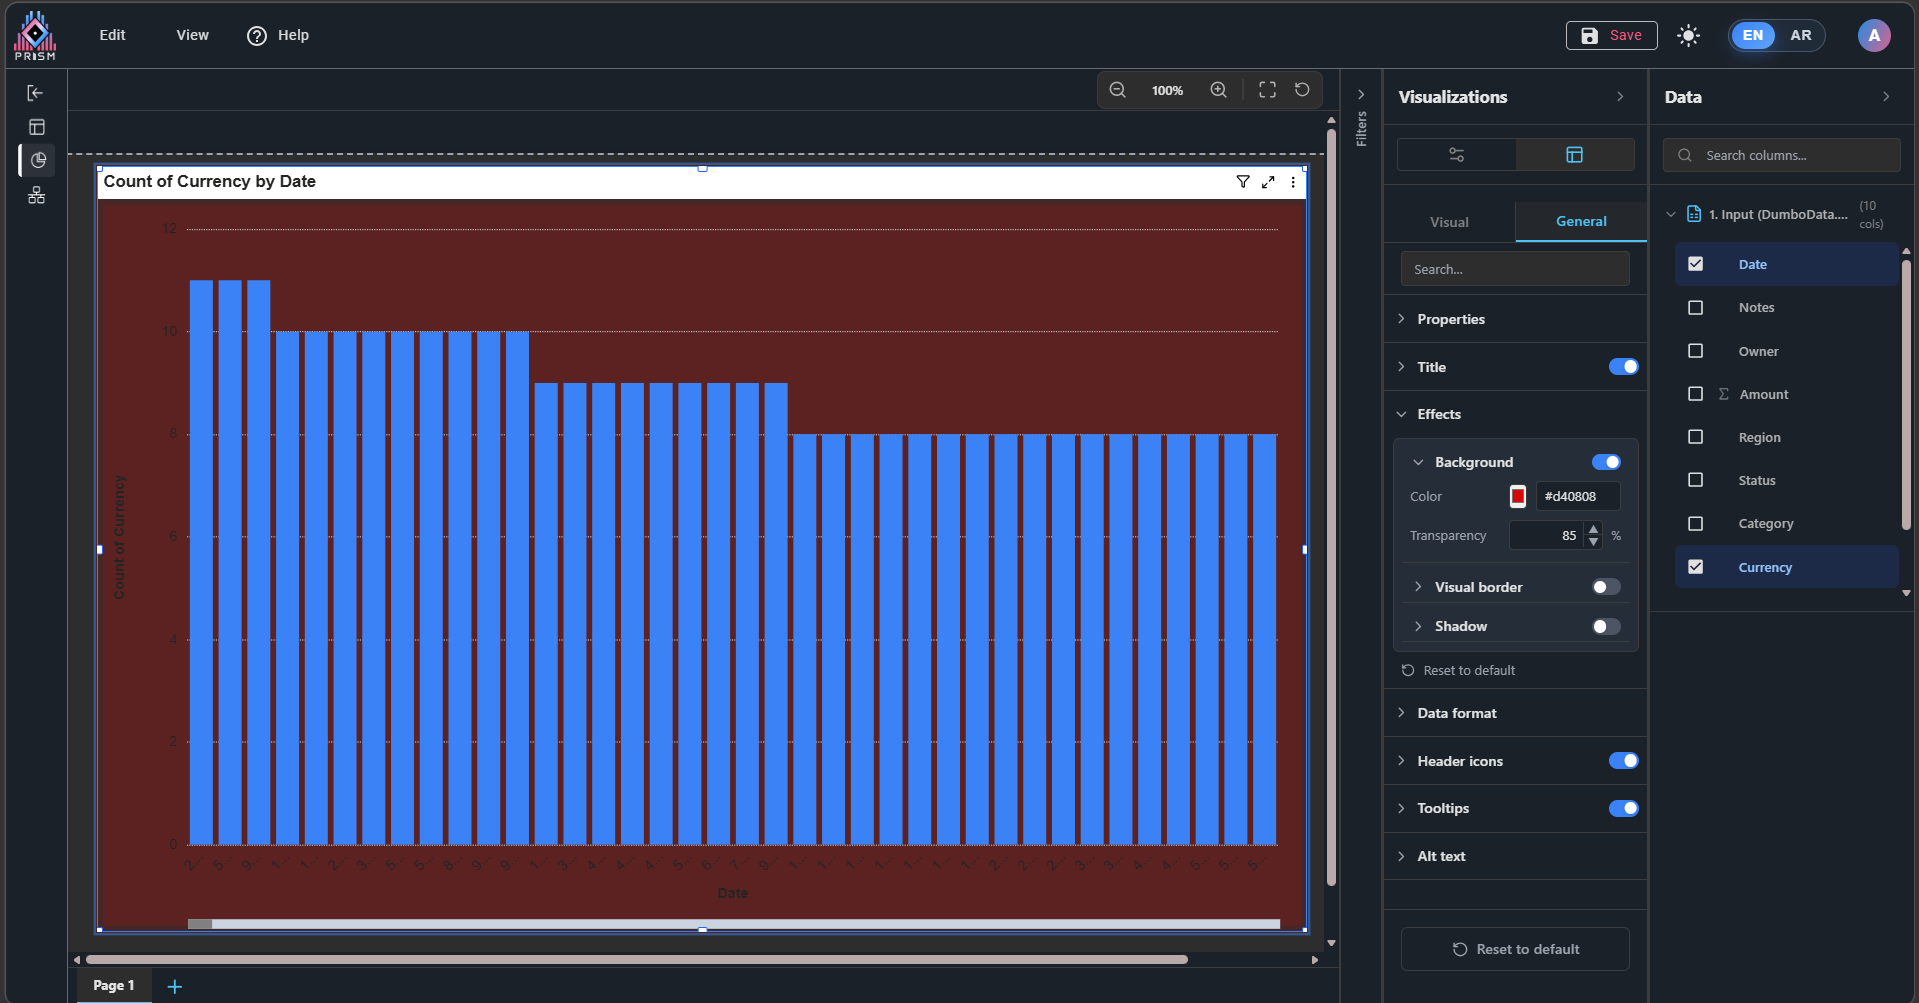Open the Edit menu

click(112, 35)
